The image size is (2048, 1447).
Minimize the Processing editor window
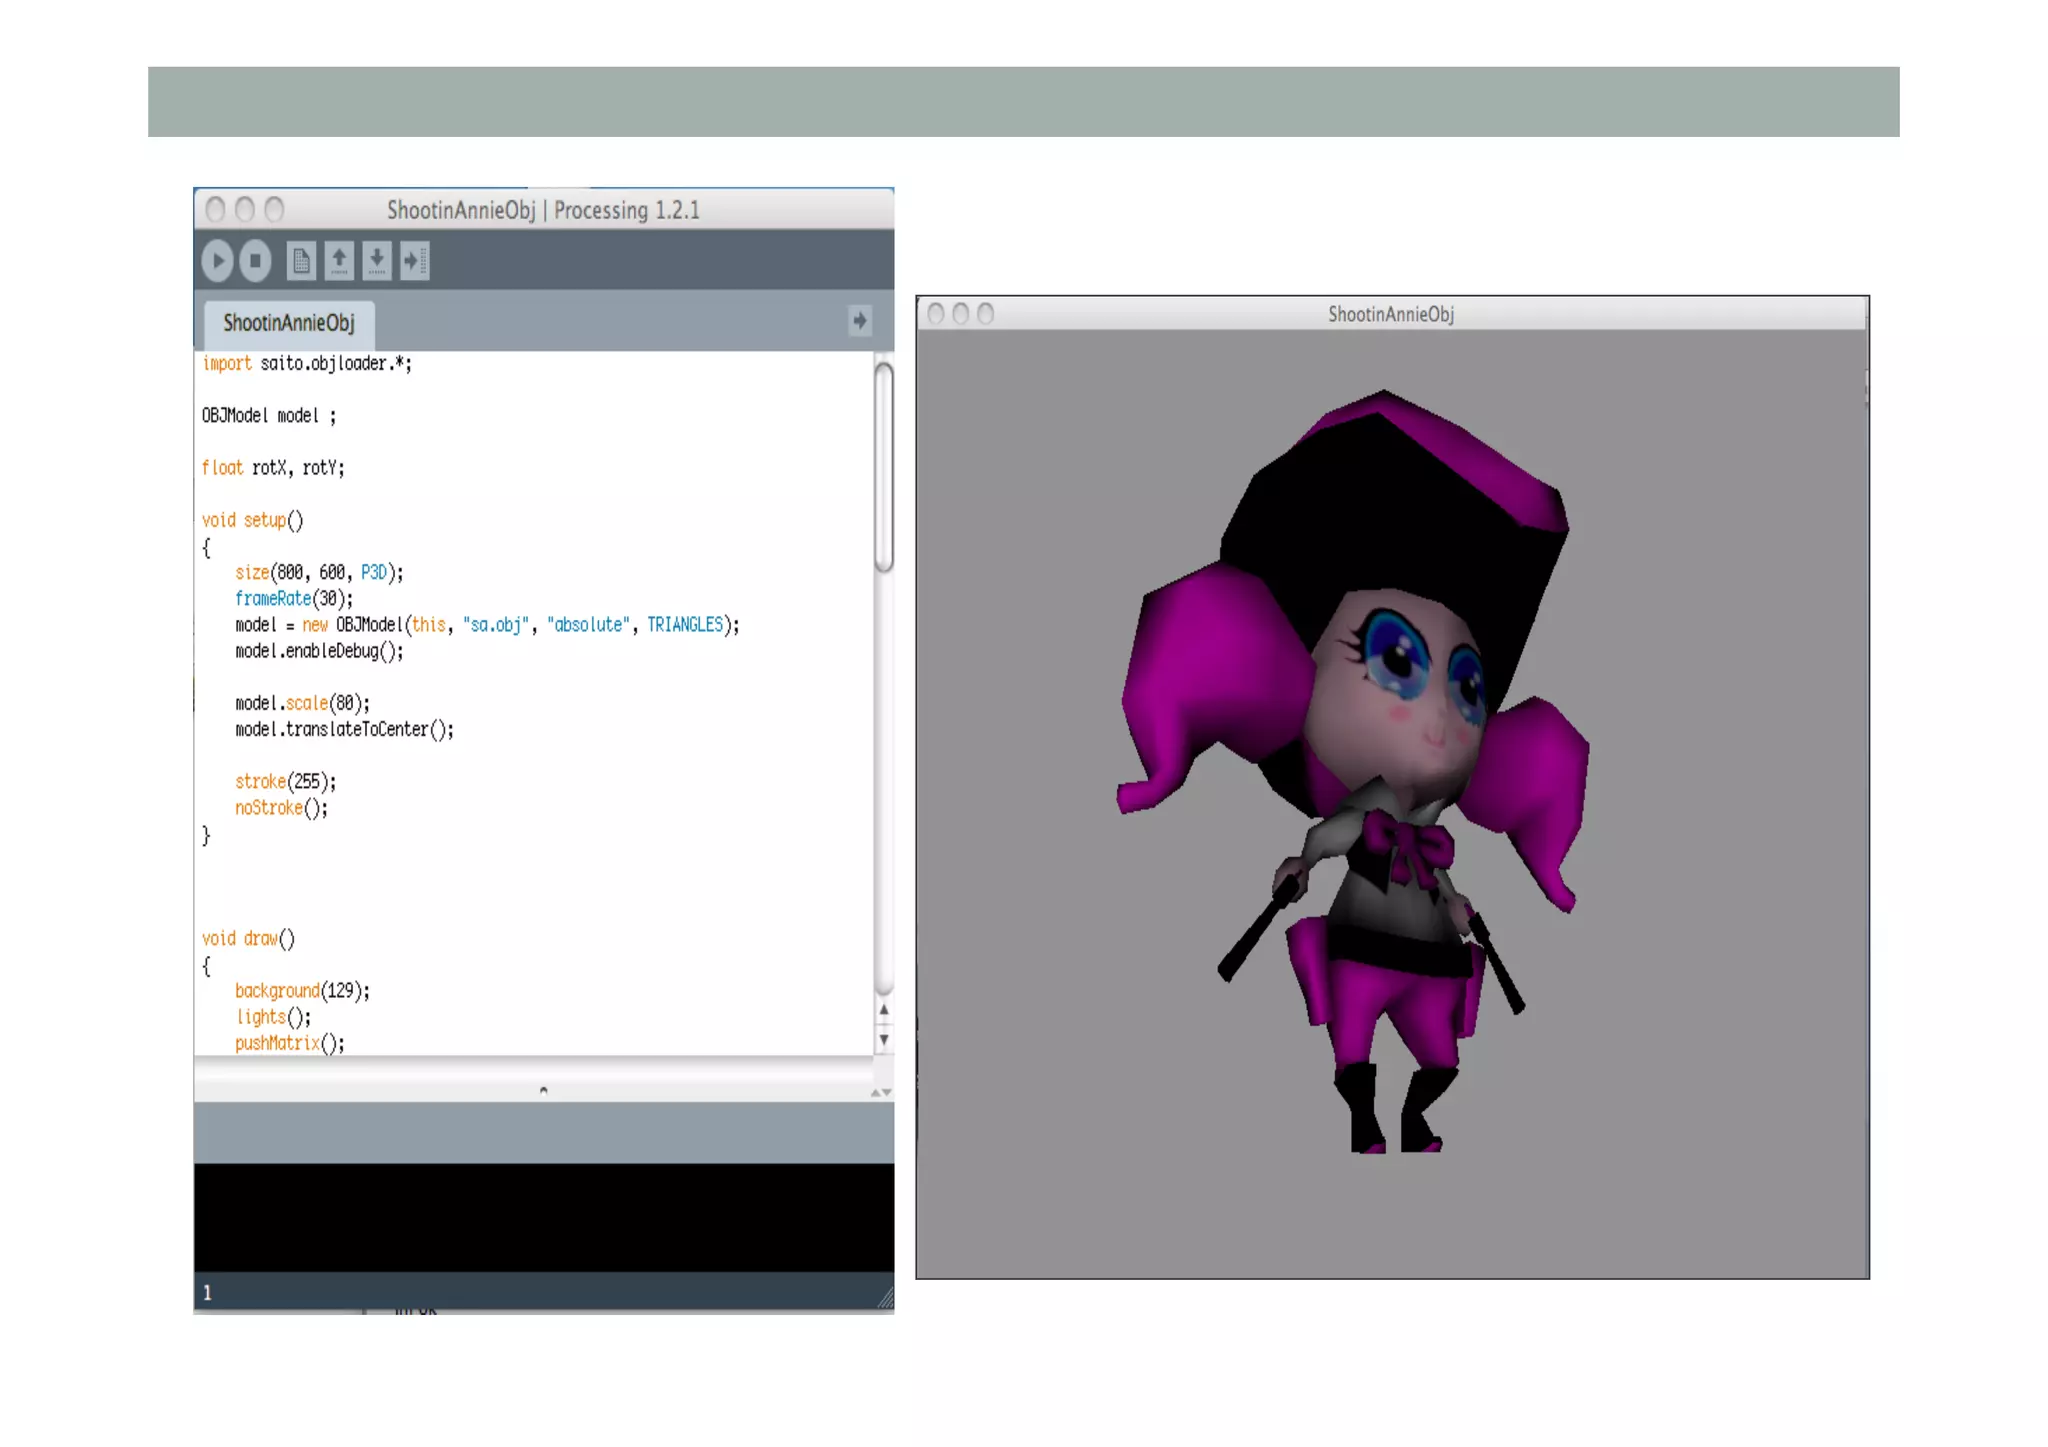tap(245, 209)
